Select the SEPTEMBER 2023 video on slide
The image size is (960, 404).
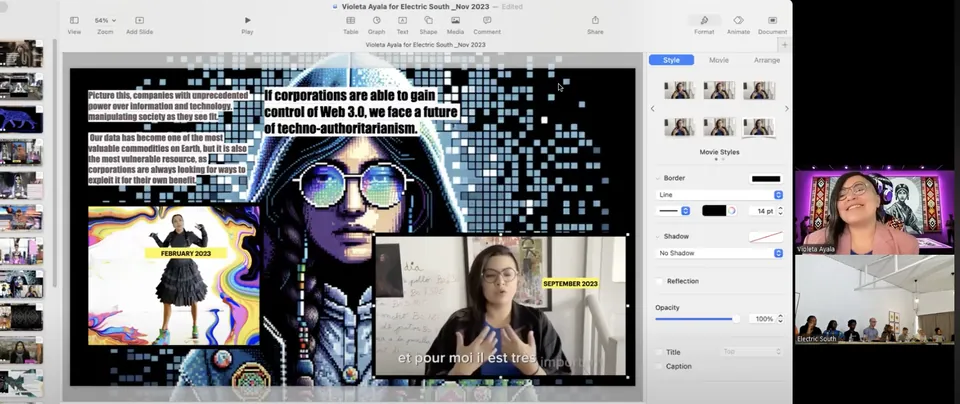tap(501, 305)
